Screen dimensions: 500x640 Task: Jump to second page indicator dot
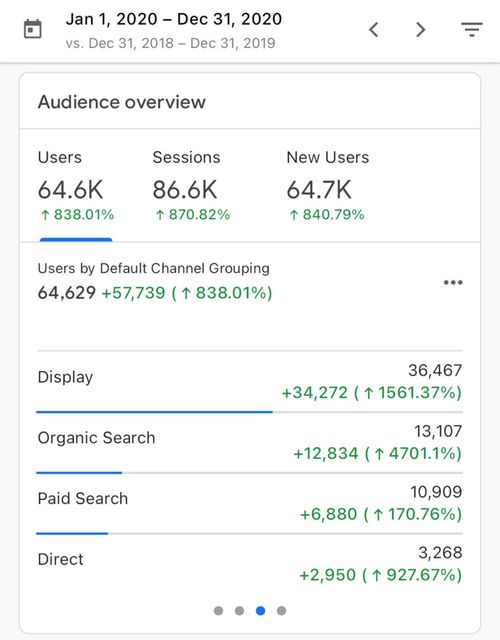[x=240, y=611]
